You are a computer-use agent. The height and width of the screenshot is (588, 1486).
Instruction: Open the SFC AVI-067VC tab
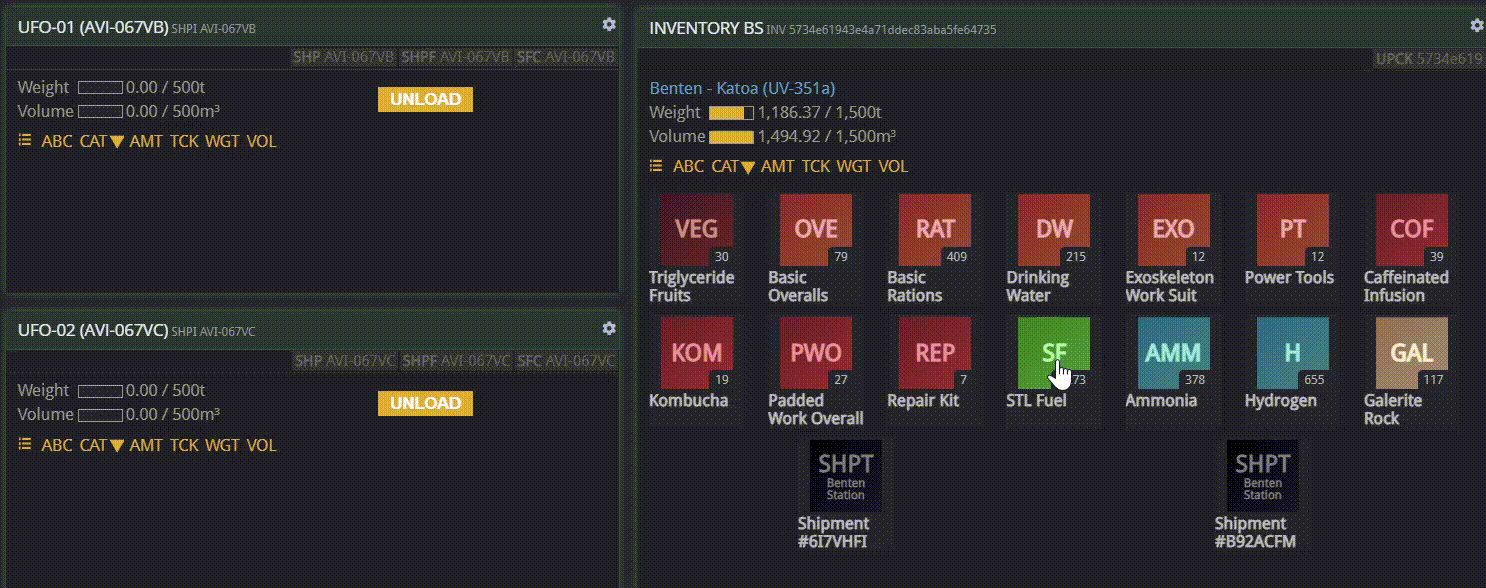pos(566,361)
